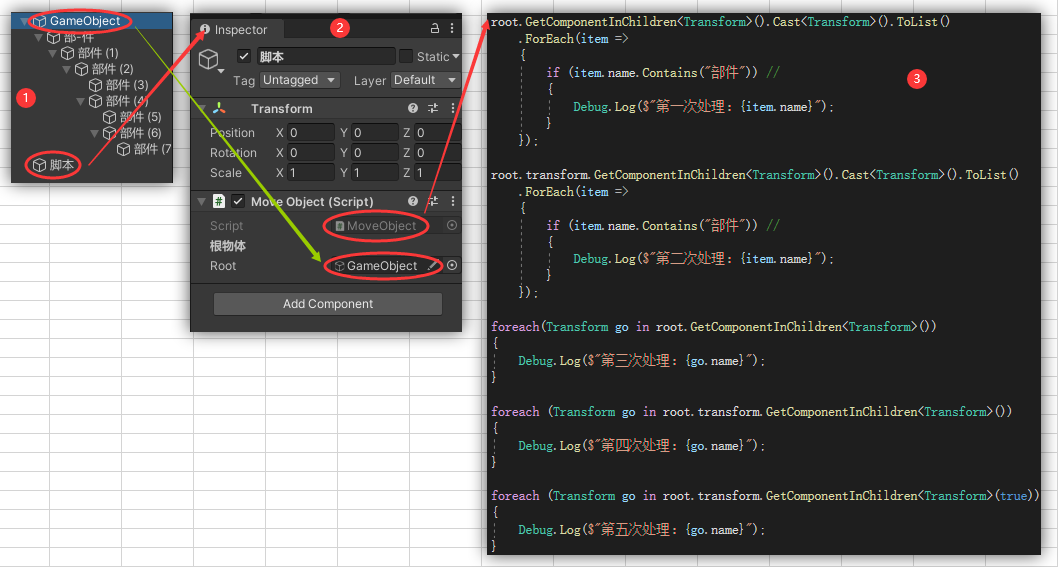1058x567 pixels.
Task: Open icon selection dropdown under object icon
Action: pos(221,71)
